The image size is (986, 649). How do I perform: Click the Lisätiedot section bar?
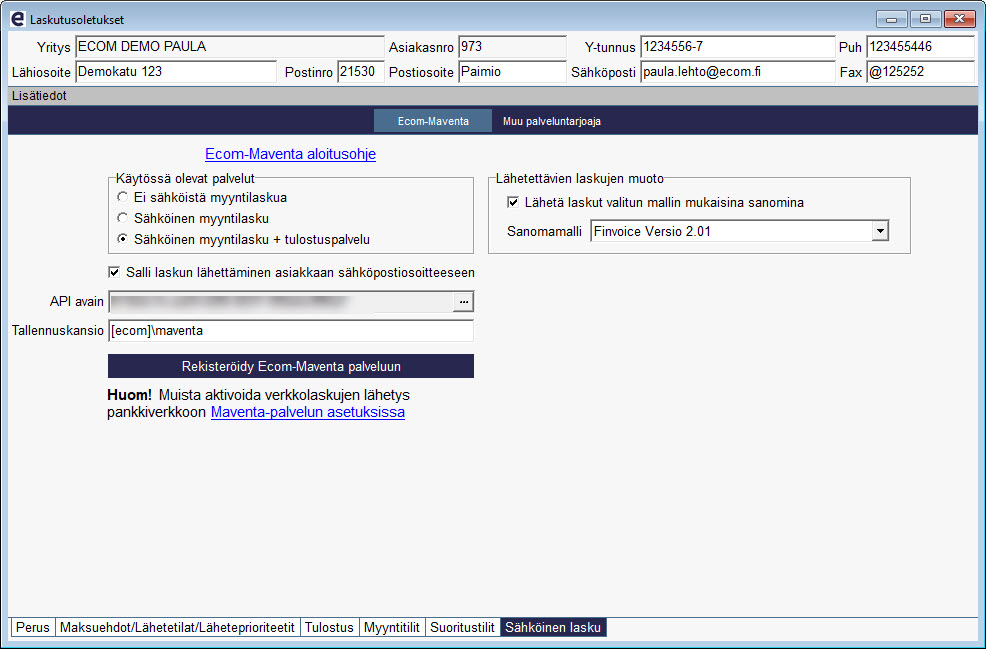pos(493,96)
